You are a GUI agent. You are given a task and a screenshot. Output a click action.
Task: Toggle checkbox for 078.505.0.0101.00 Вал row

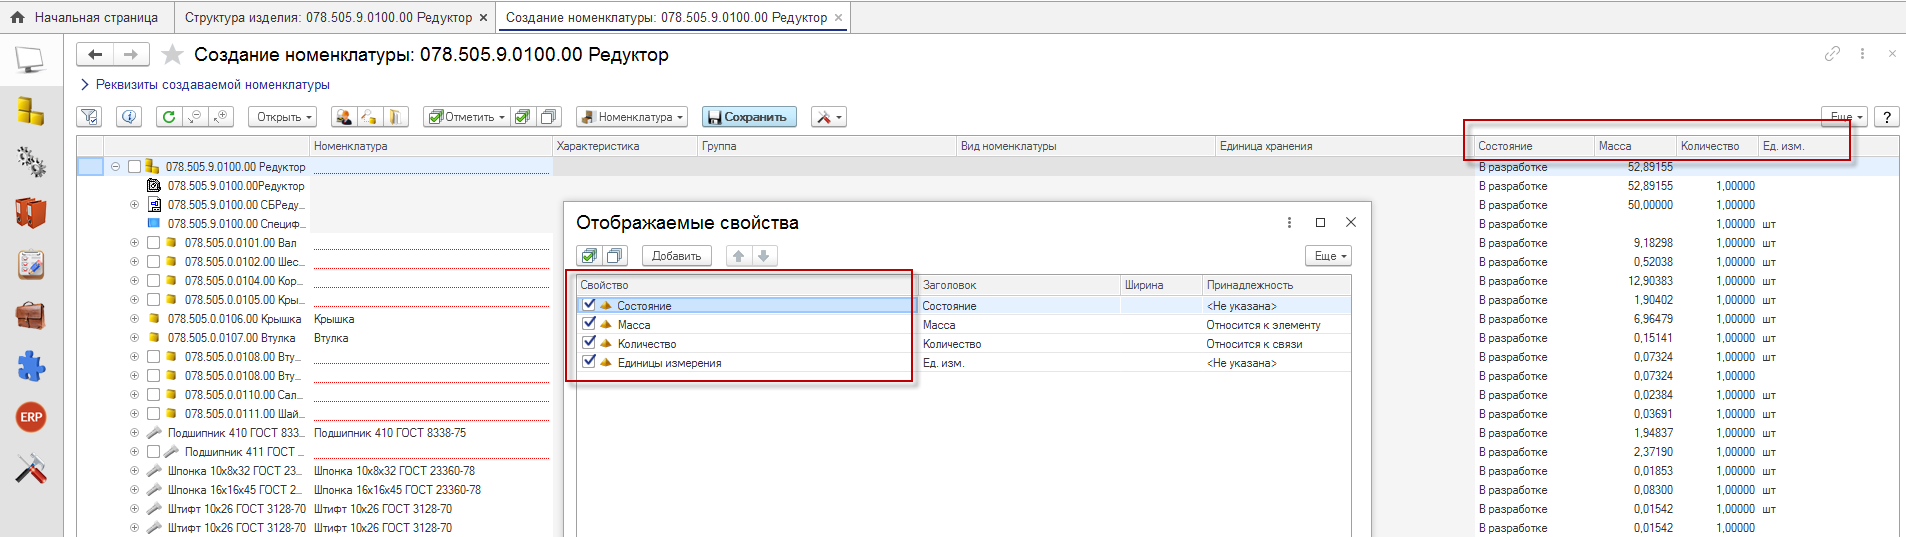coord(153,243)
